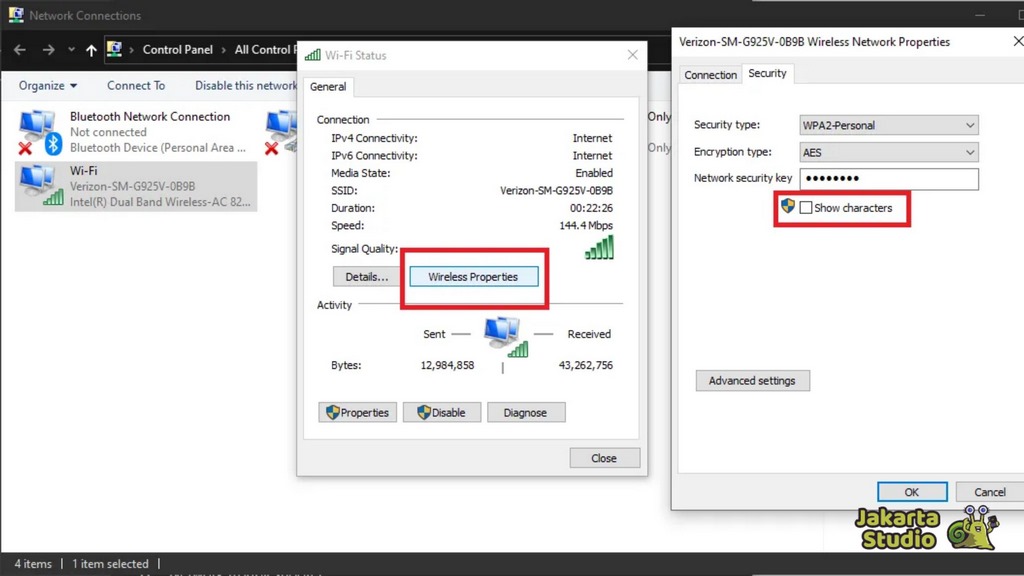Click Disable this network device
Screen dimensions: 1024x576
(246, 86)
